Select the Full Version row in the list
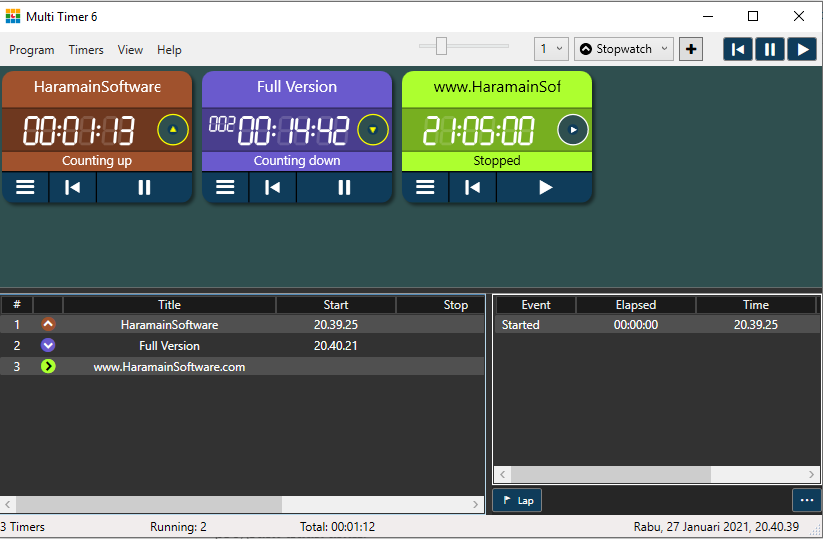This screenshot has width=823, height=539. pyautogui.click(x=242, y=345)
